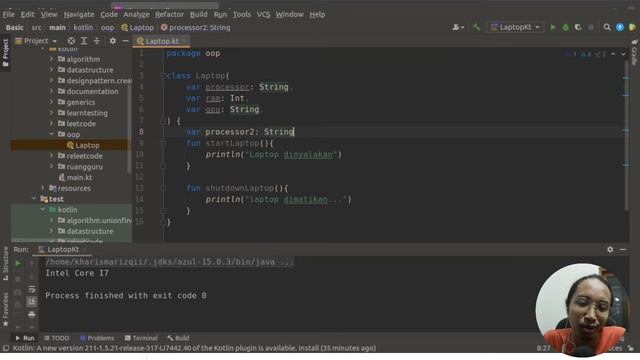Image resolution: width=640 pixels, height=360 pixels.
Task: Toggle Project tool window on left strip
Action: (5, 53)
